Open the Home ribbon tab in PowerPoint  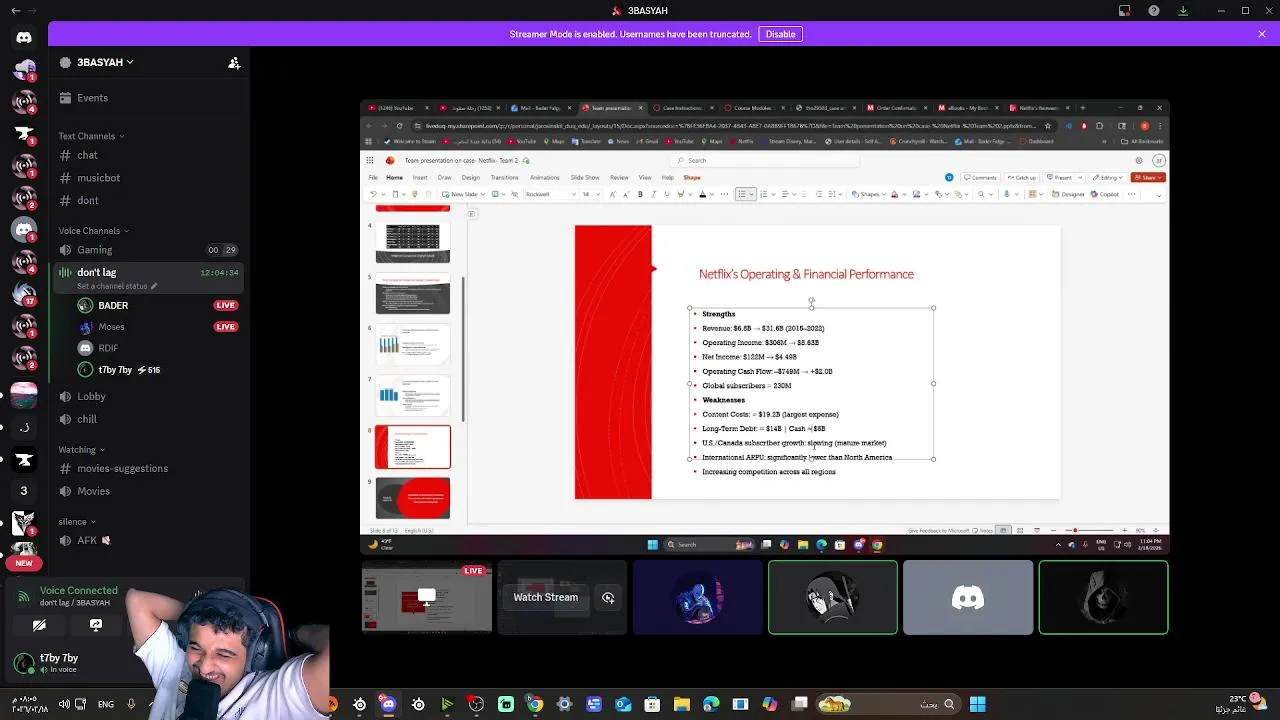pos(394,178)
